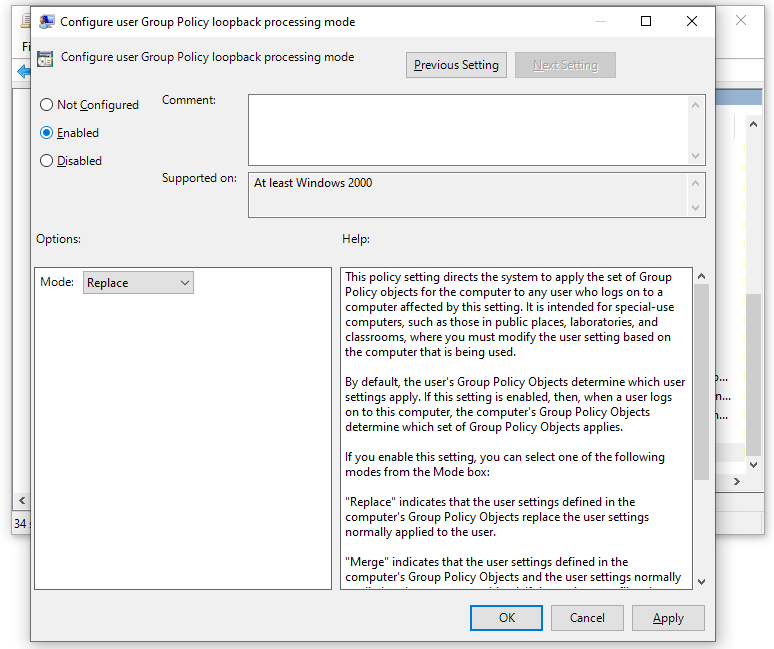Click background window horizontal scroll left arrow
Viewport: 774px width, 649px height.
point(22,500)
